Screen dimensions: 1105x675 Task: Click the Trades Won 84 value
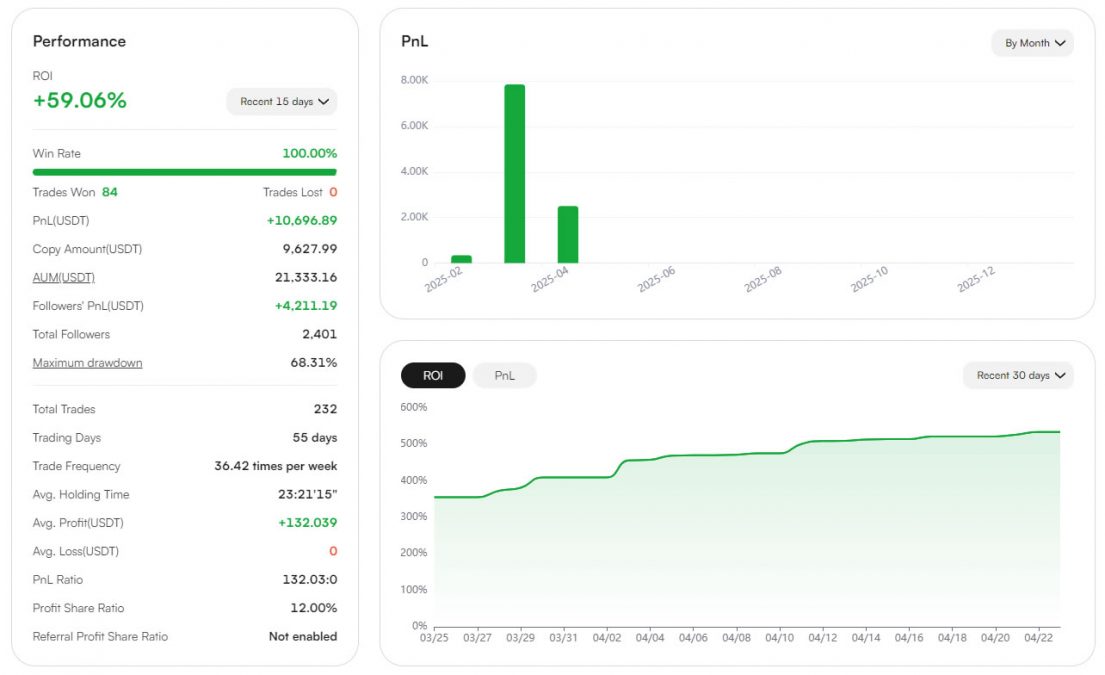110,192
